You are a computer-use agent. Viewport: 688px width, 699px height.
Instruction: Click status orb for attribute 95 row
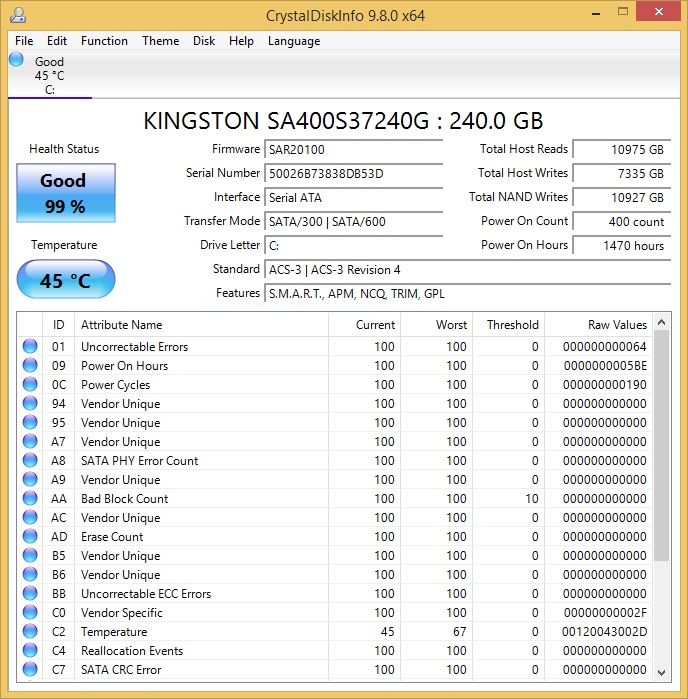pos(30,422)
